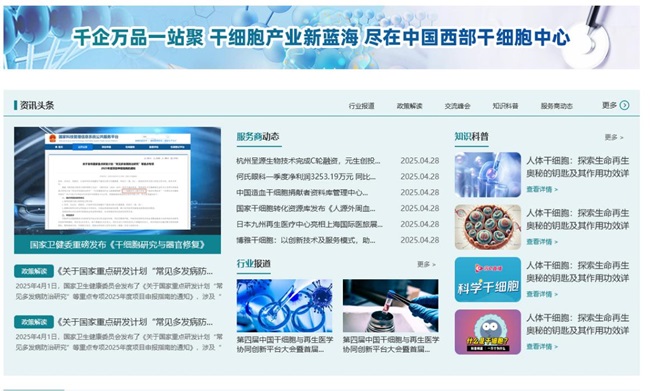Open news 日本九州再生医疗中心亮相上海国际医旅展

point(309,224)
